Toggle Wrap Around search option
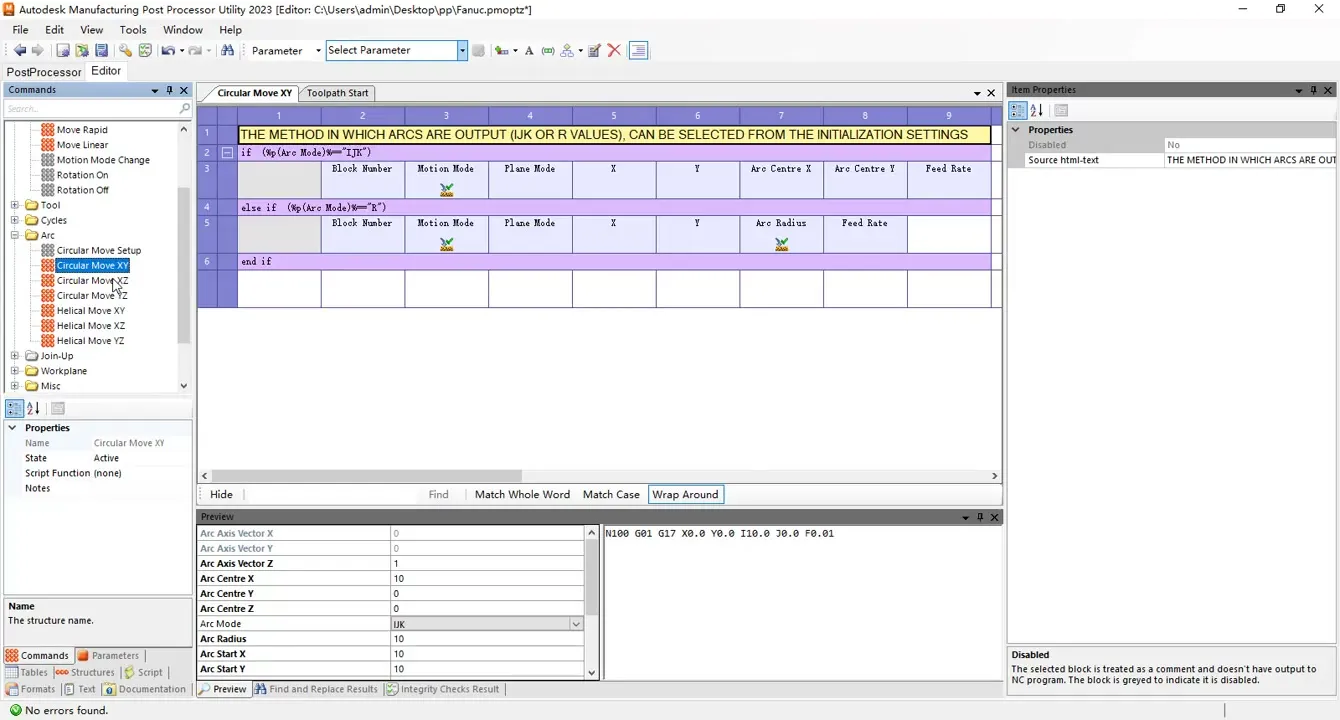Image resolution: width=1340 pixels, height=720 pixels. click(x=685, y=495)
